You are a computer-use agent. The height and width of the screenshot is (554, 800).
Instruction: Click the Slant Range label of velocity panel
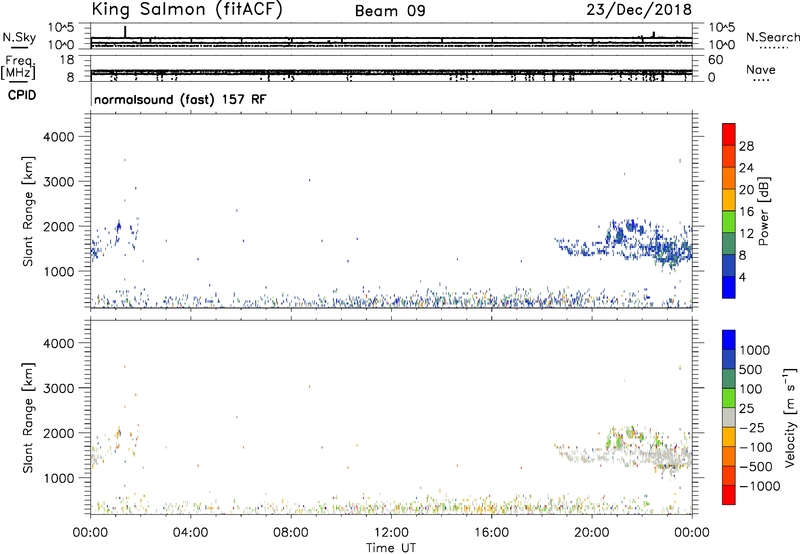tap(28, 417)
